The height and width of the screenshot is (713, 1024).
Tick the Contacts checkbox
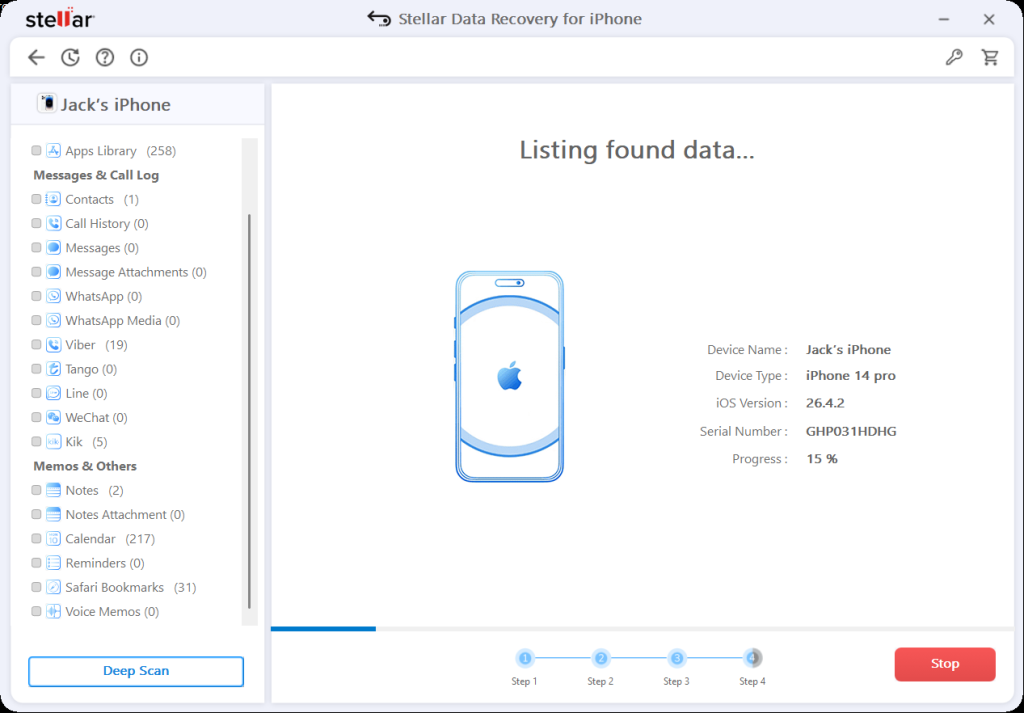point(37,199)
